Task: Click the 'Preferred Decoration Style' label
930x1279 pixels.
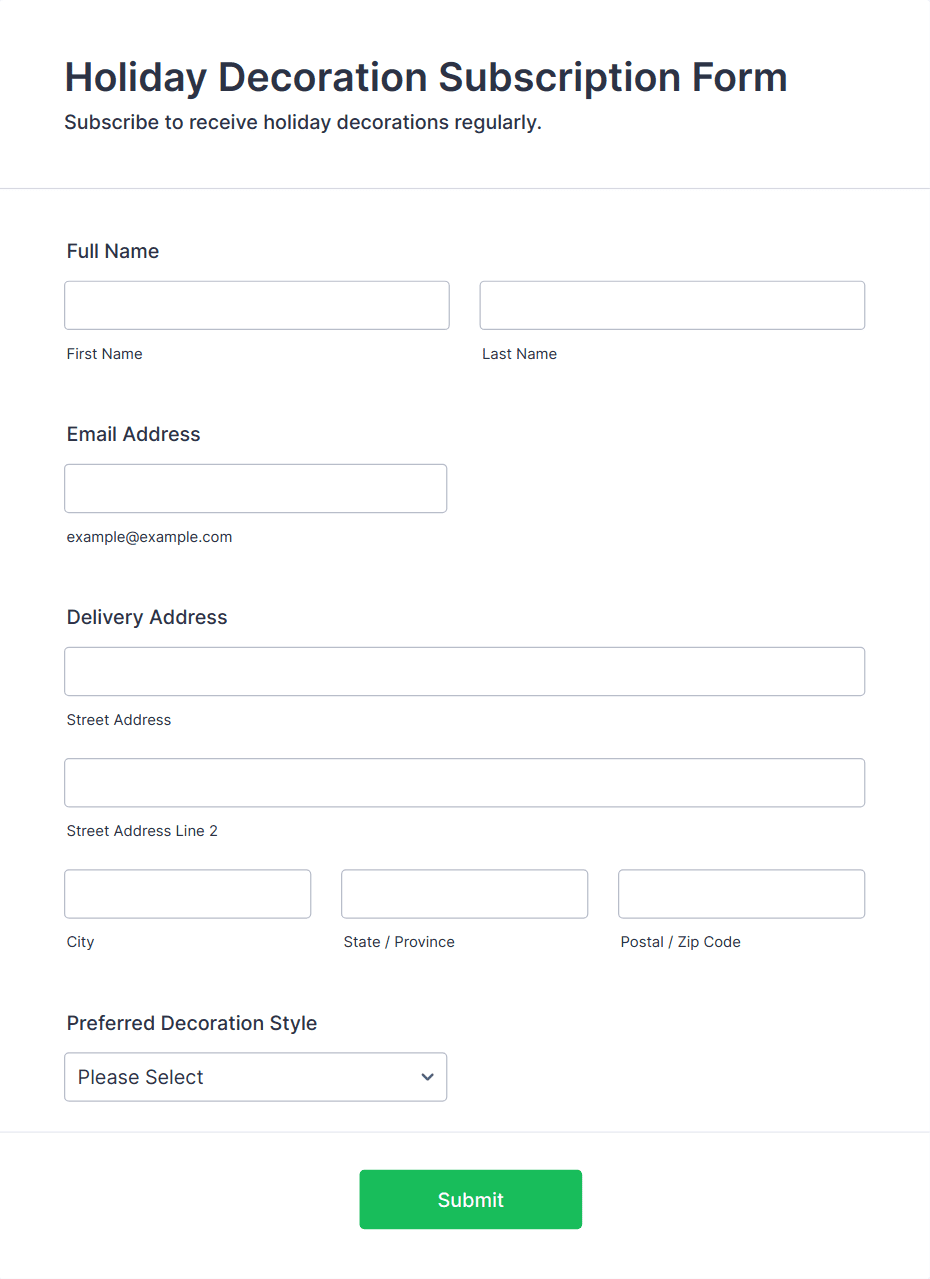Action: point(192,1023)
